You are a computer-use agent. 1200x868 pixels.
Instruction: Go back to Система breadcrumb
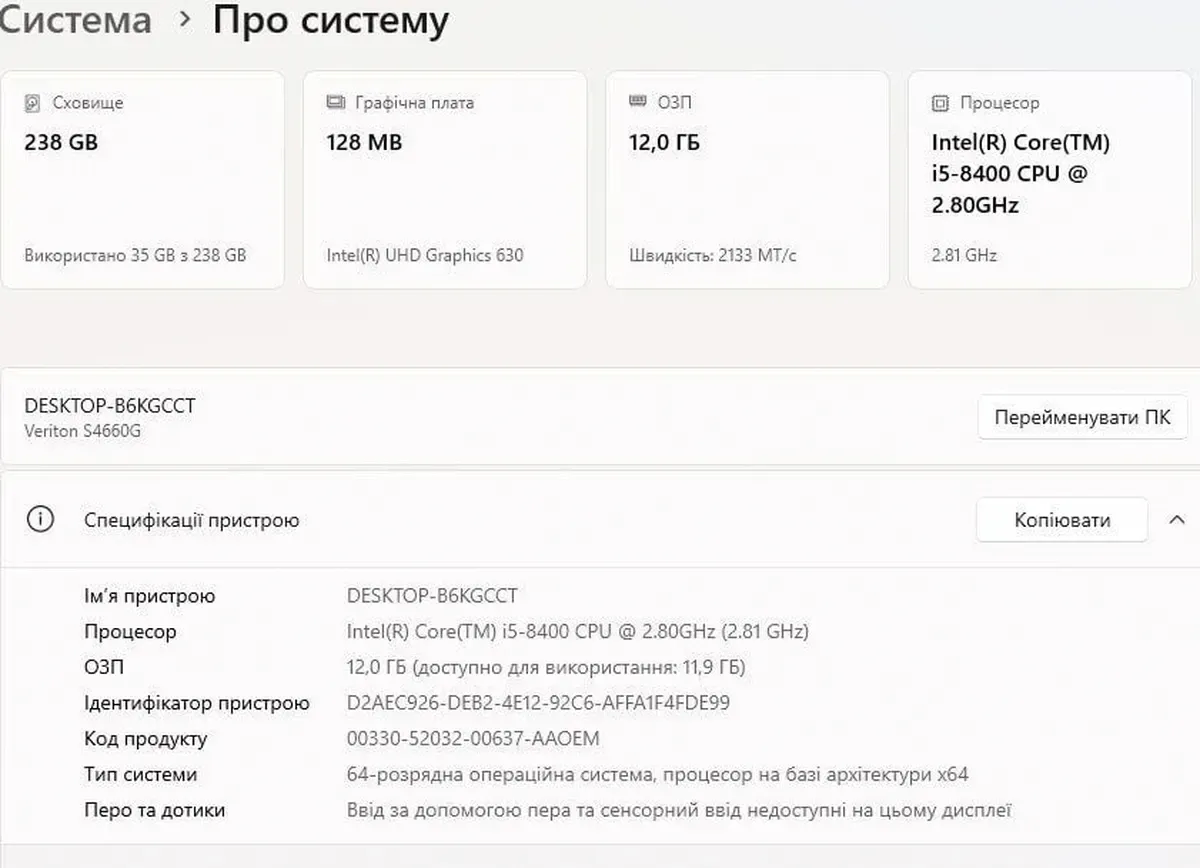[75, 20]
